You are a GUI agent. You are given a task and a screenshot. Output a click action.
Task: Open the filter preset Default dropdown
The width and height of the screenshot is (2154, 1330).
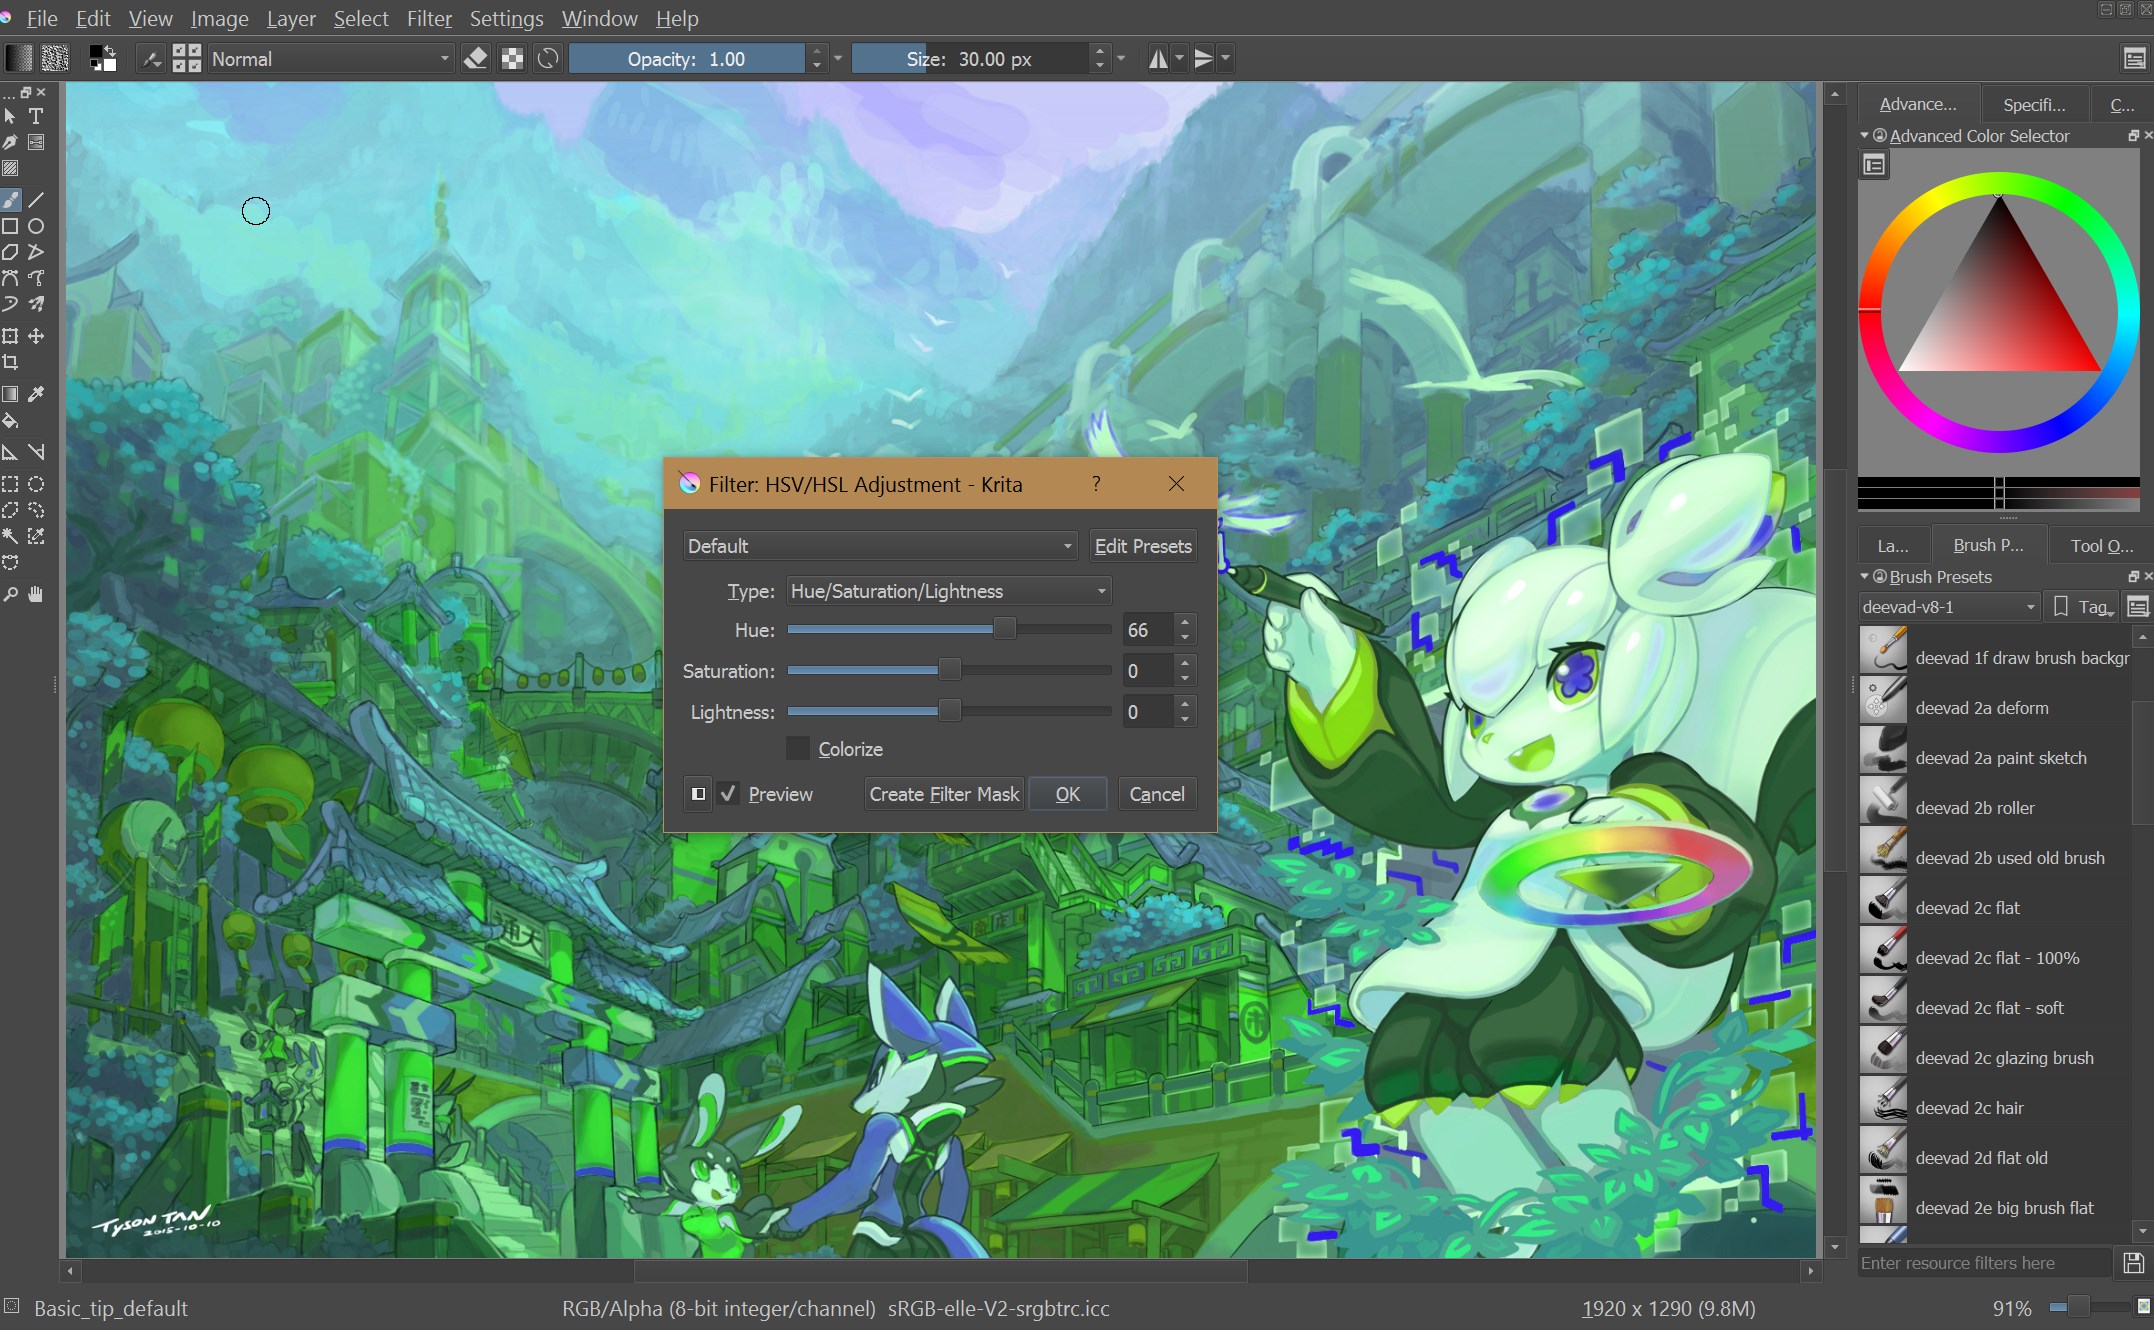coord(880,546)
